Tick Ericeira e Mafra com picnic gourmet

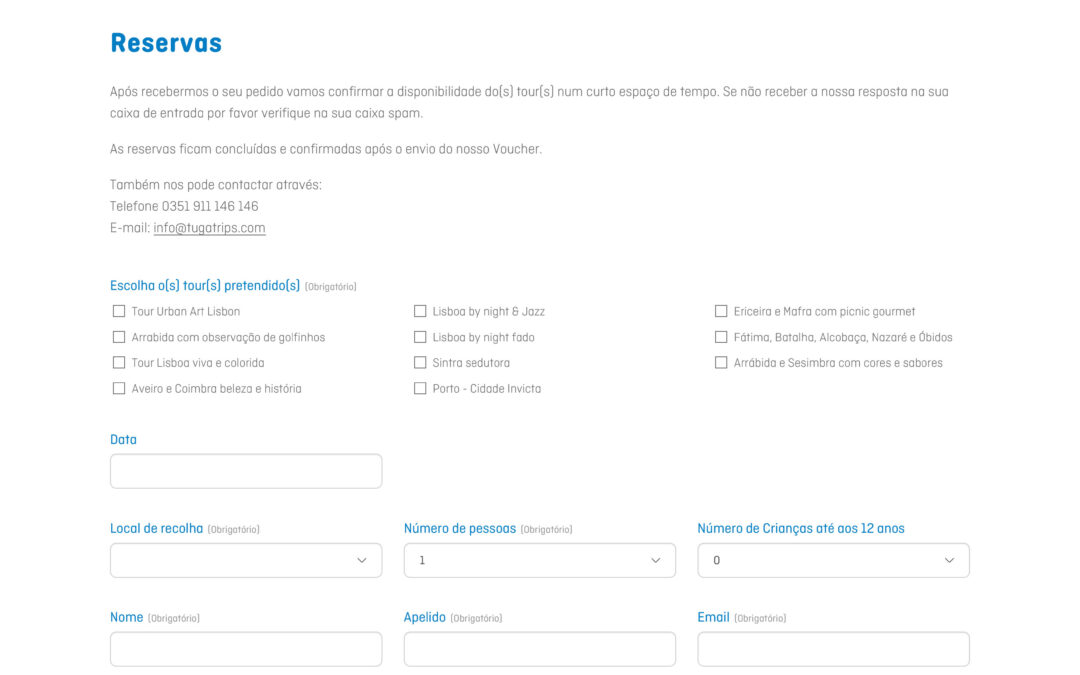coord(721,311)
